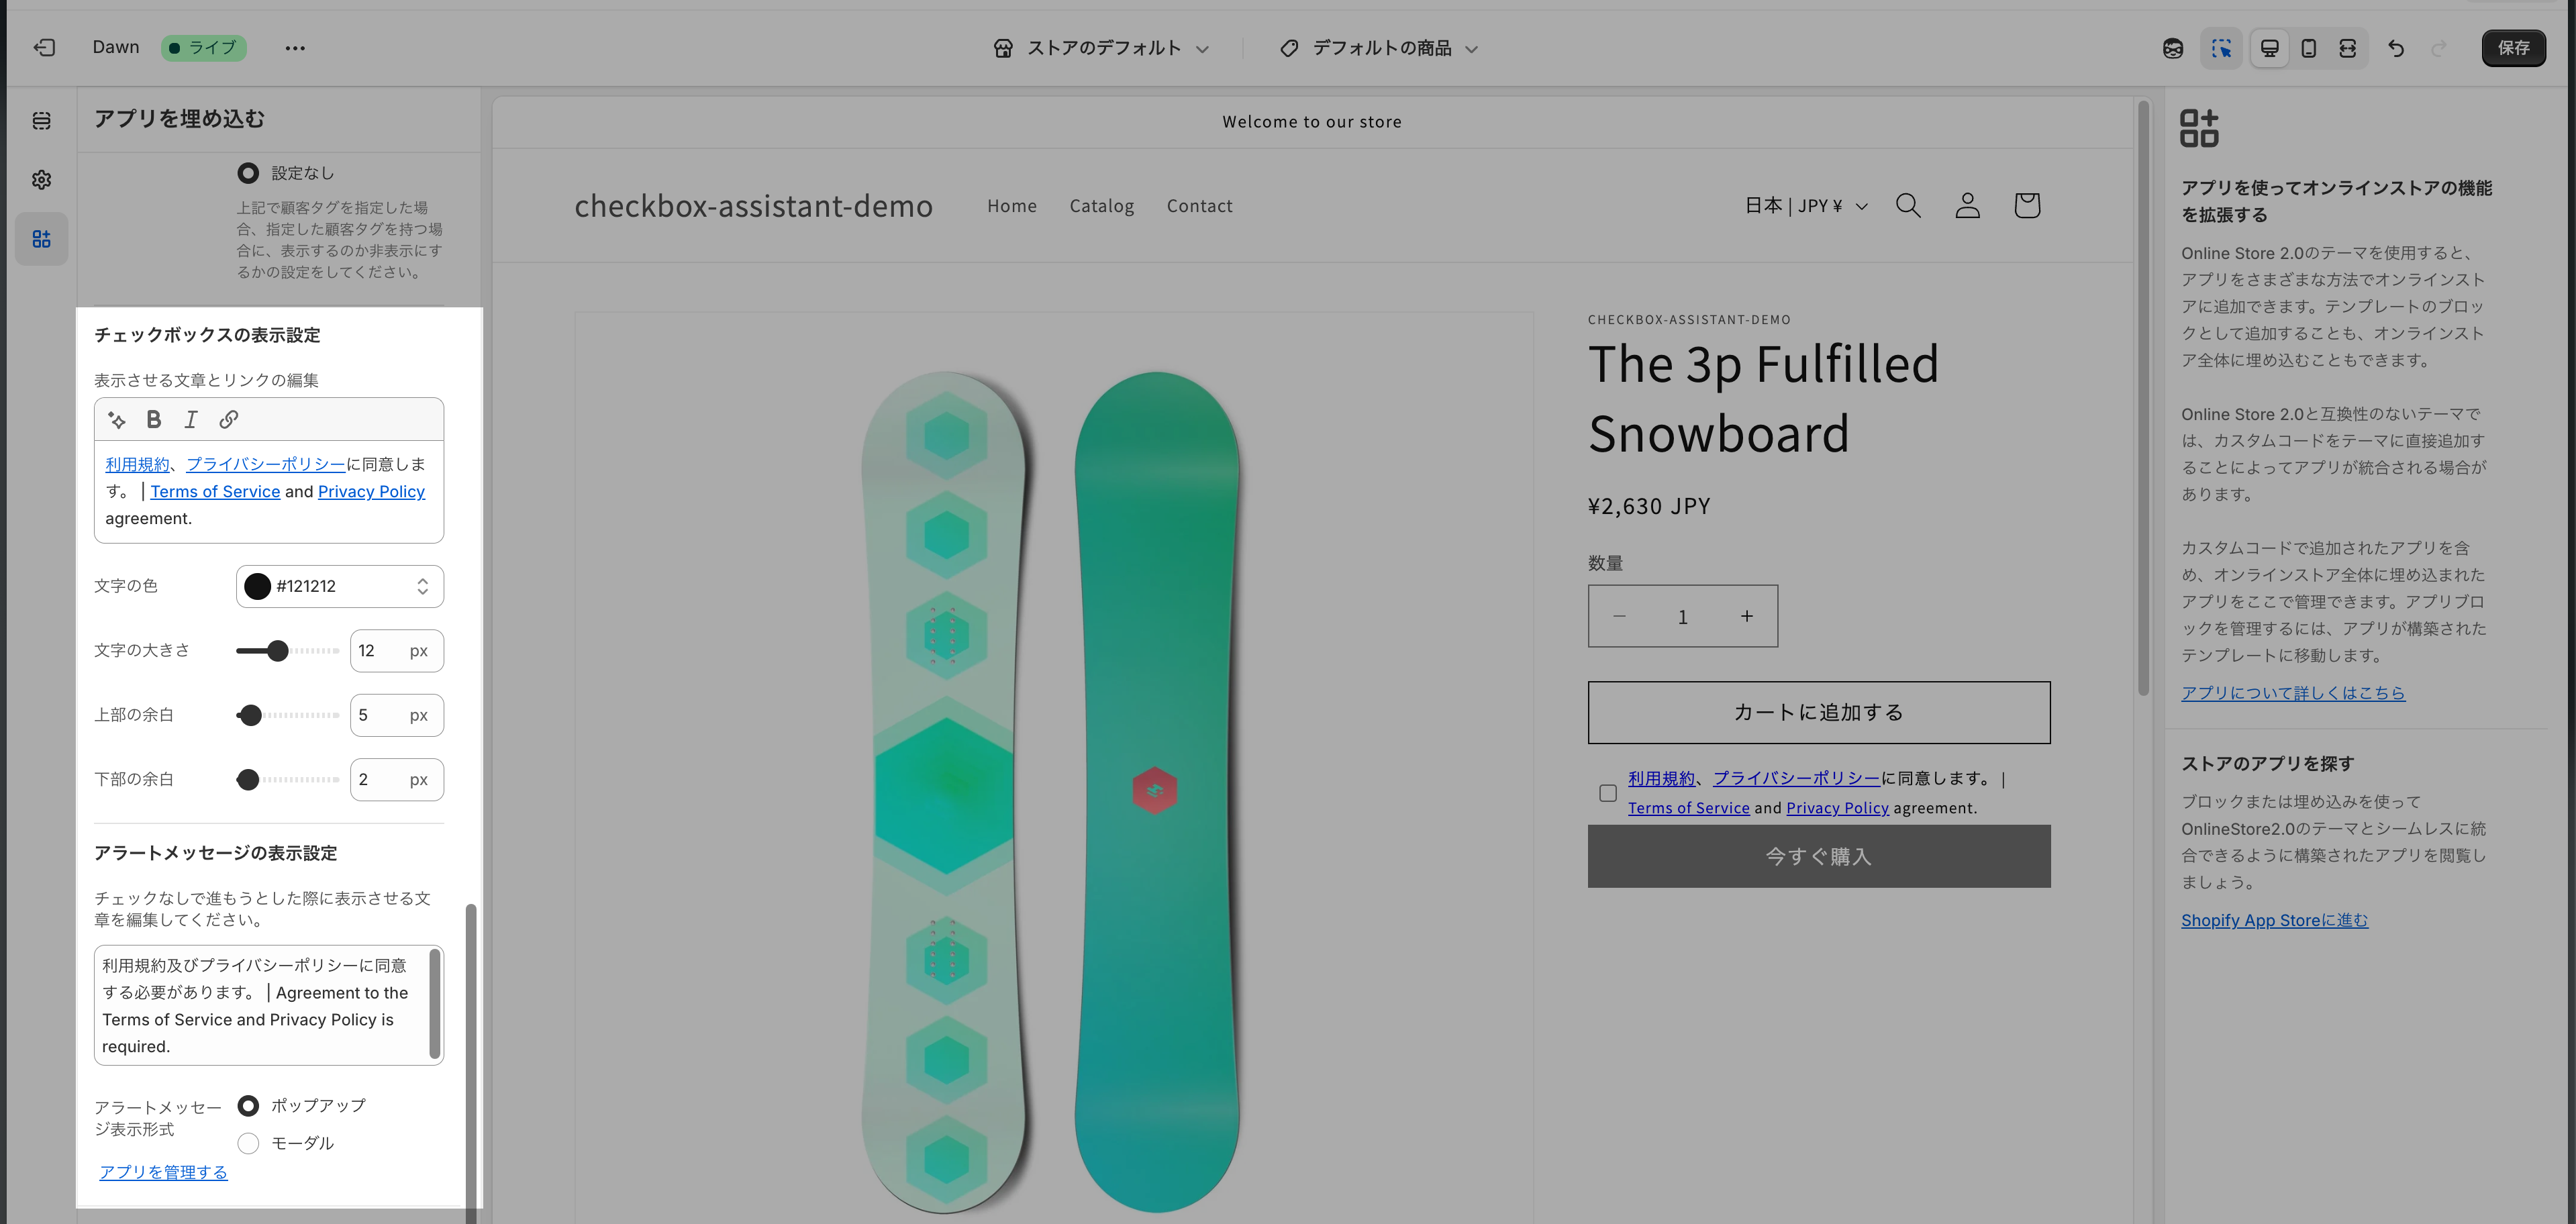This screenshot has height=1224, width=2576.
Task: Expand the 日本 | JPY ¥ currency selector
Action: point(1805,206)
